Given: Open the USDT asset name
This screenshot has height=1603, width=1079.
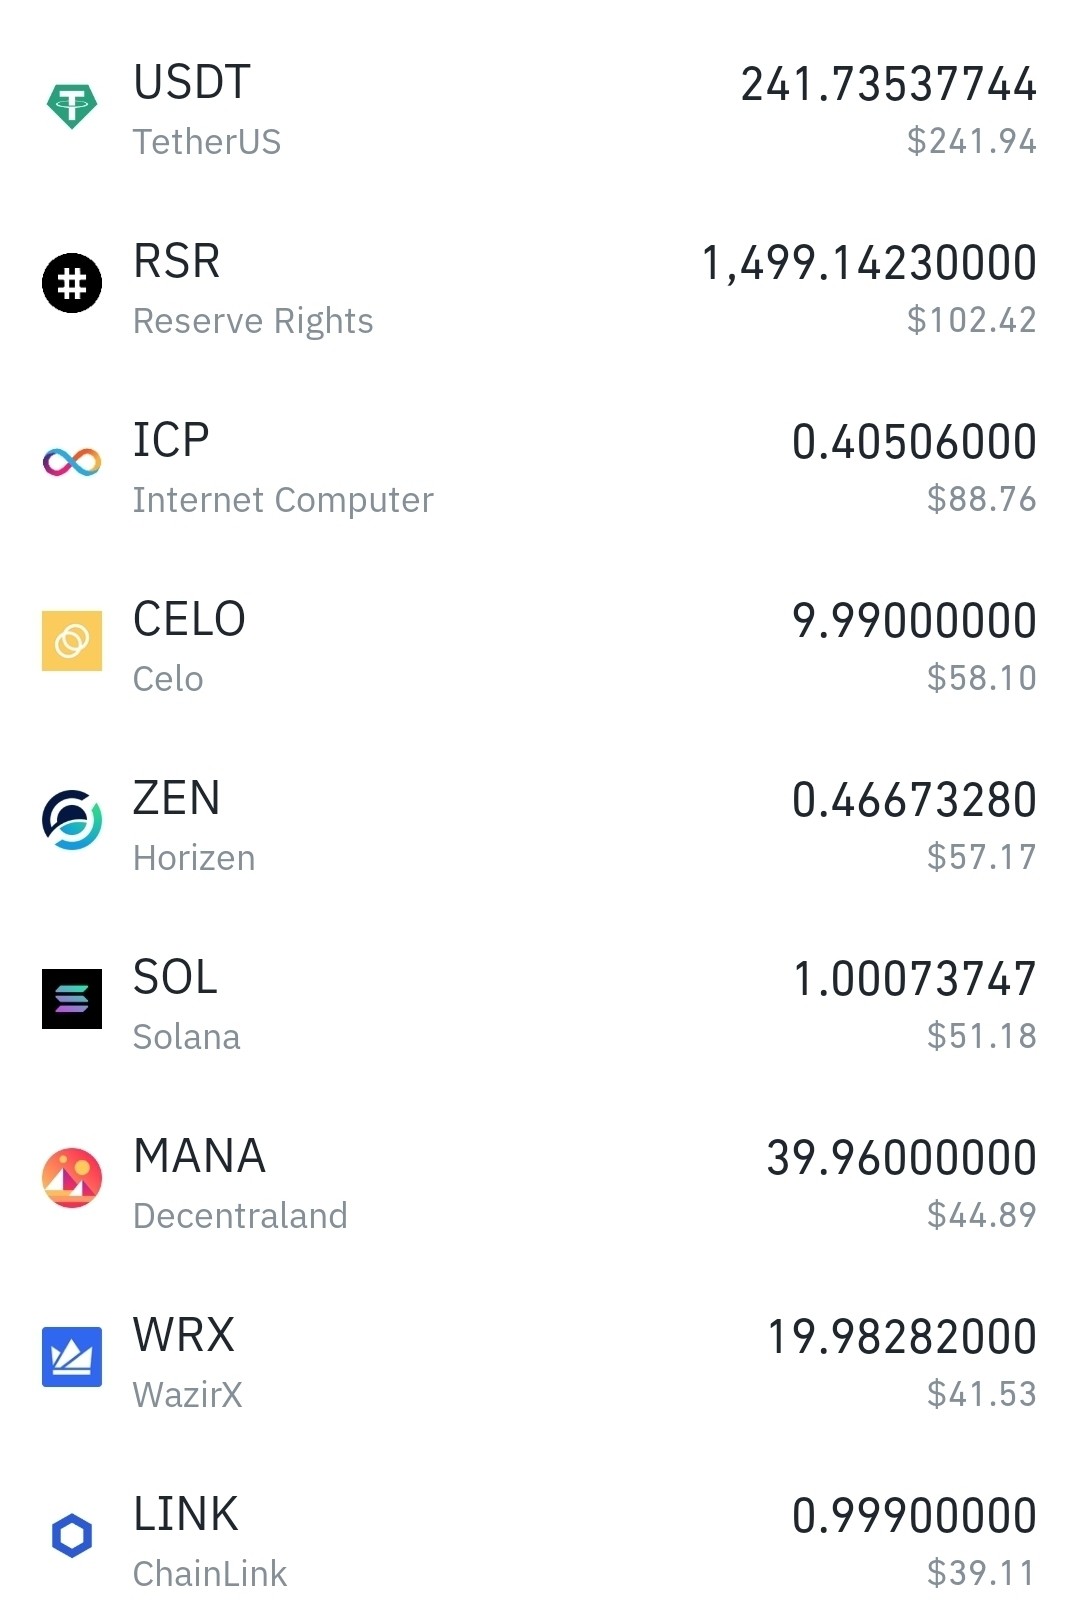Looking at the screenshot, I should tap(192, 82).
